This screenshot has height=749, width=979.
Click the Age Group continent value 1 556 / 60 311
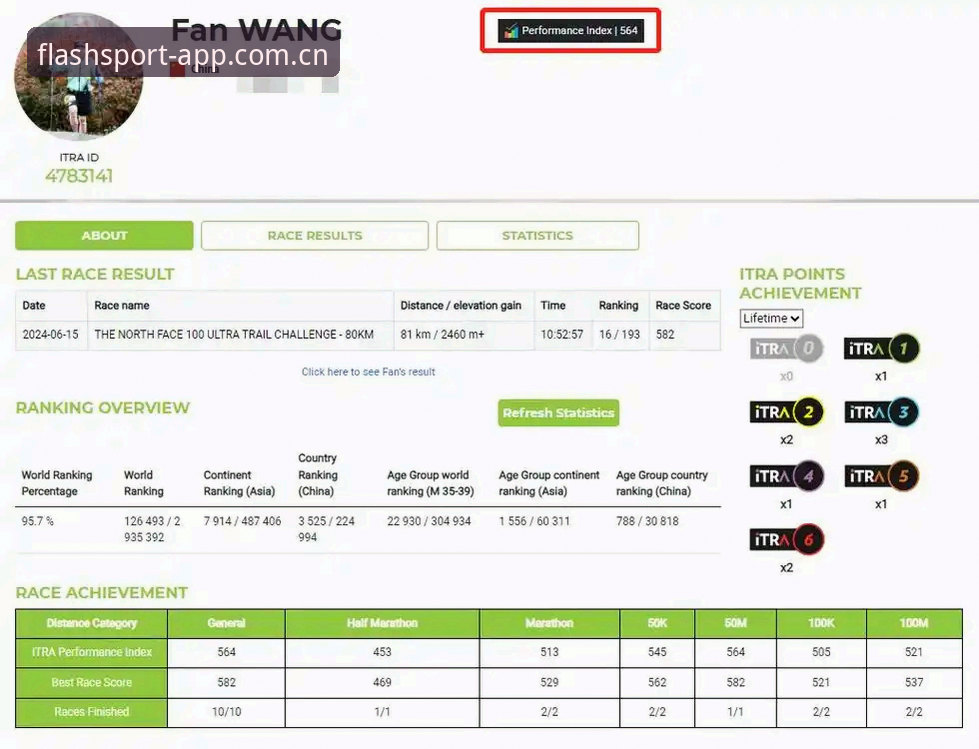(534, 521)
